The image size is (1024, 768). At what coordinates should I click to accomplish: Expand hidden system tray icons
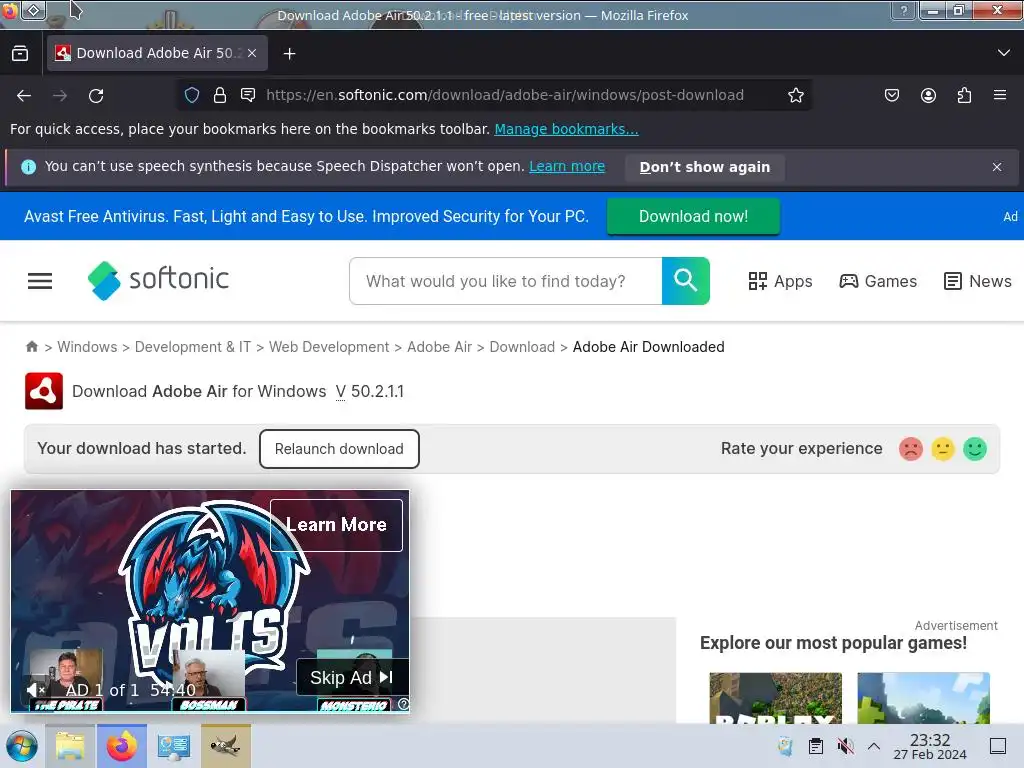point(874,746)
